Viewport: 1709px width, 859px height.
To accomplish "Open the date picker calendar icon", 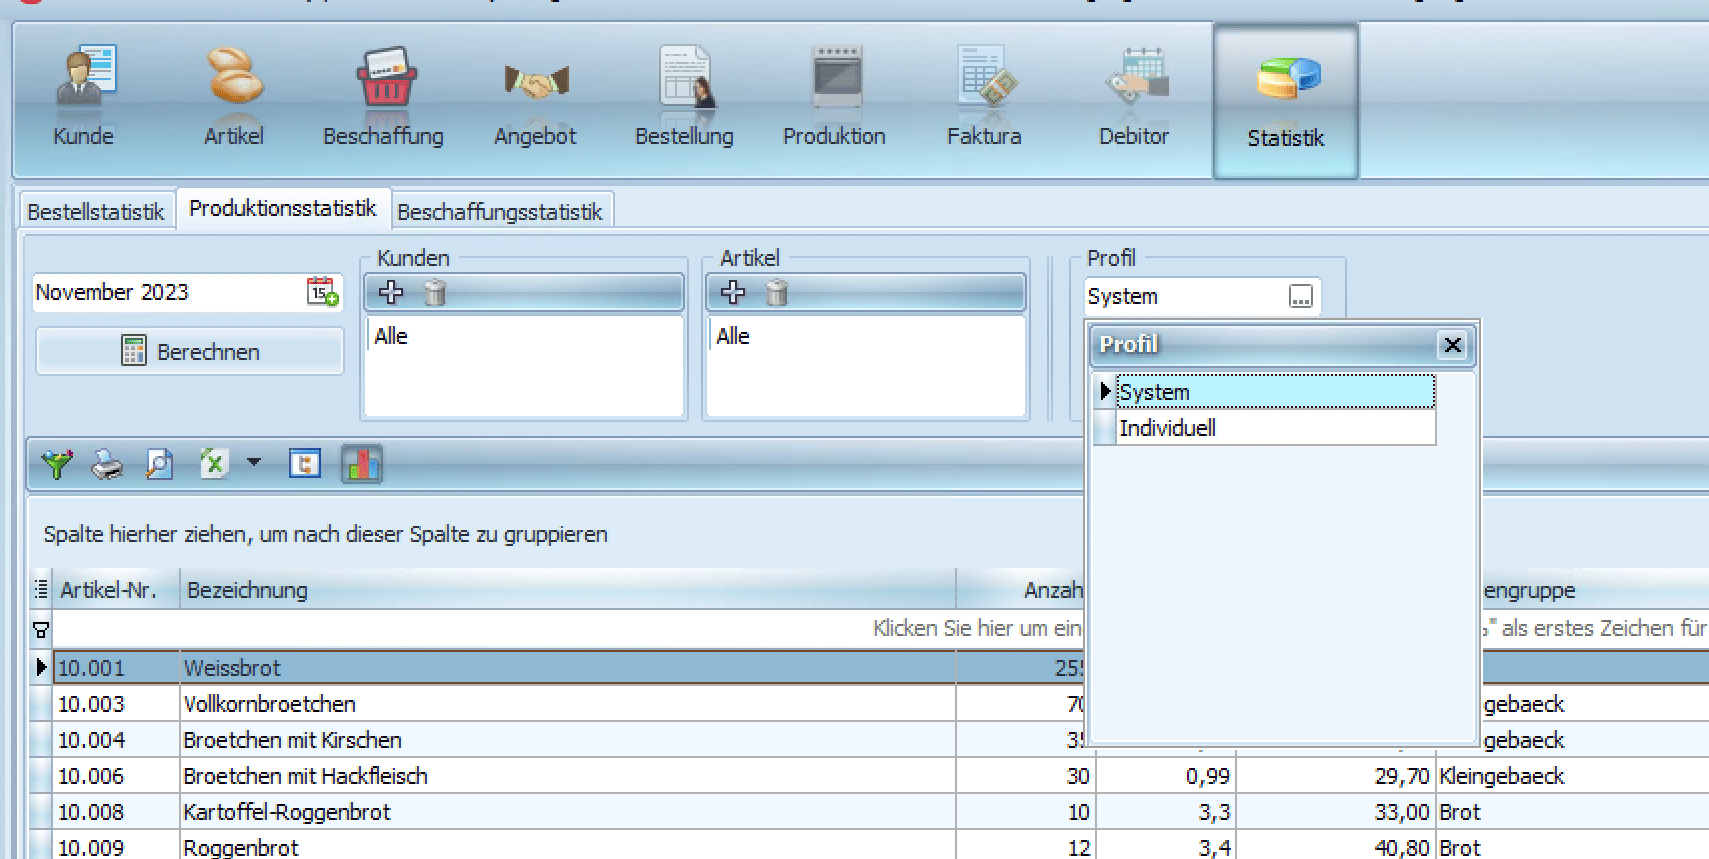I will coord(322,292).
